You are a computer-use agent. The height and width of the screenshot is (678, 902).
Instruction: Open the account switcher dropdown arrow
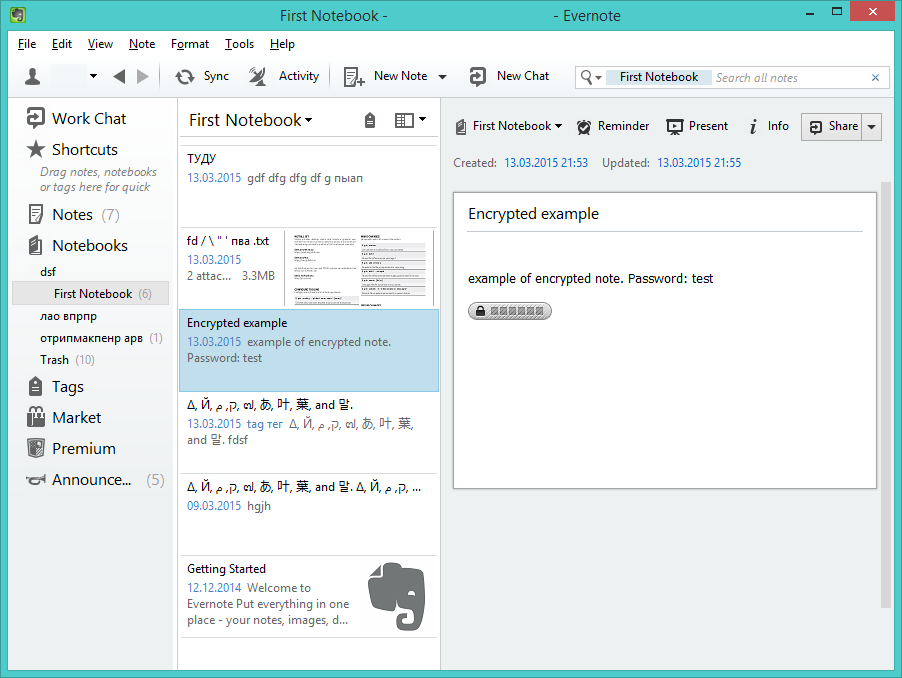pos(93,76)
